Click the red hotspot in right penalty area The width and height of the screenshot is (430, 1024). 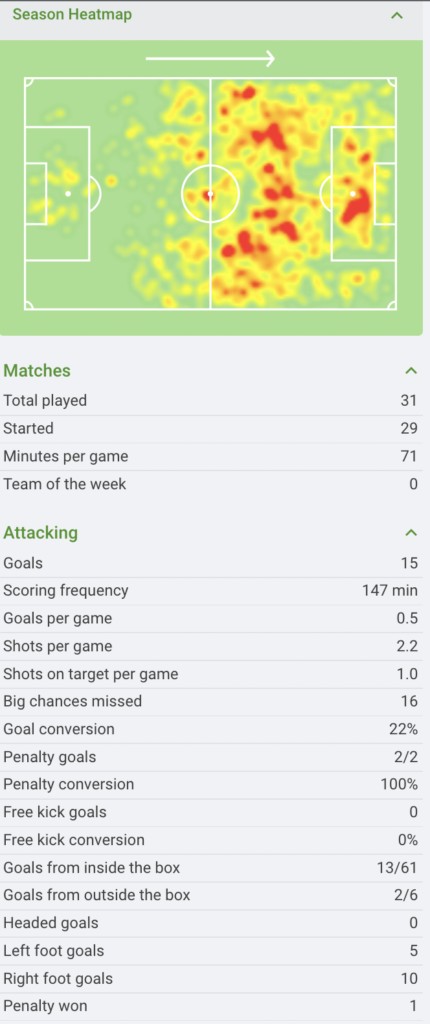click(x=356, y=208)
